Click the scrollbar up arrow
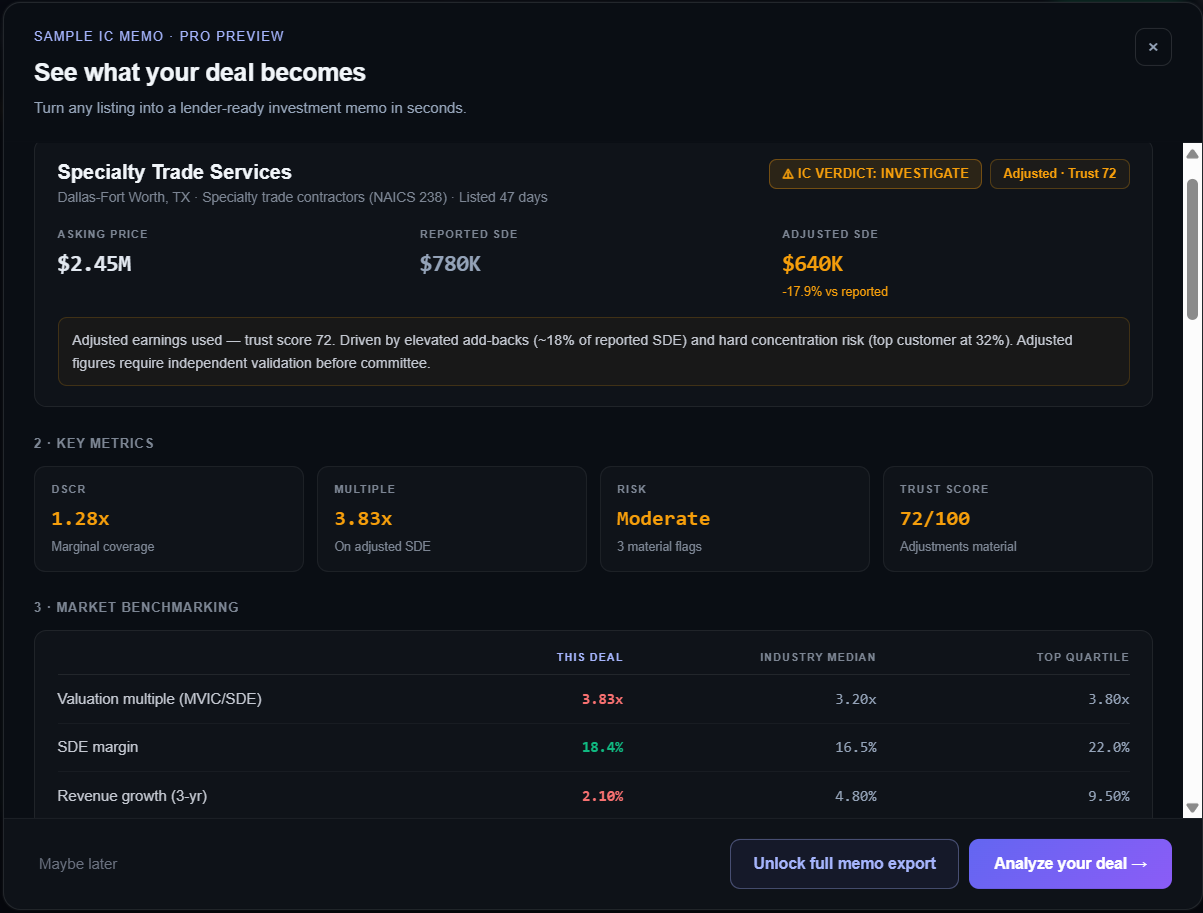This screenshot has width=1203, height=913. [x=1192, y=153]
